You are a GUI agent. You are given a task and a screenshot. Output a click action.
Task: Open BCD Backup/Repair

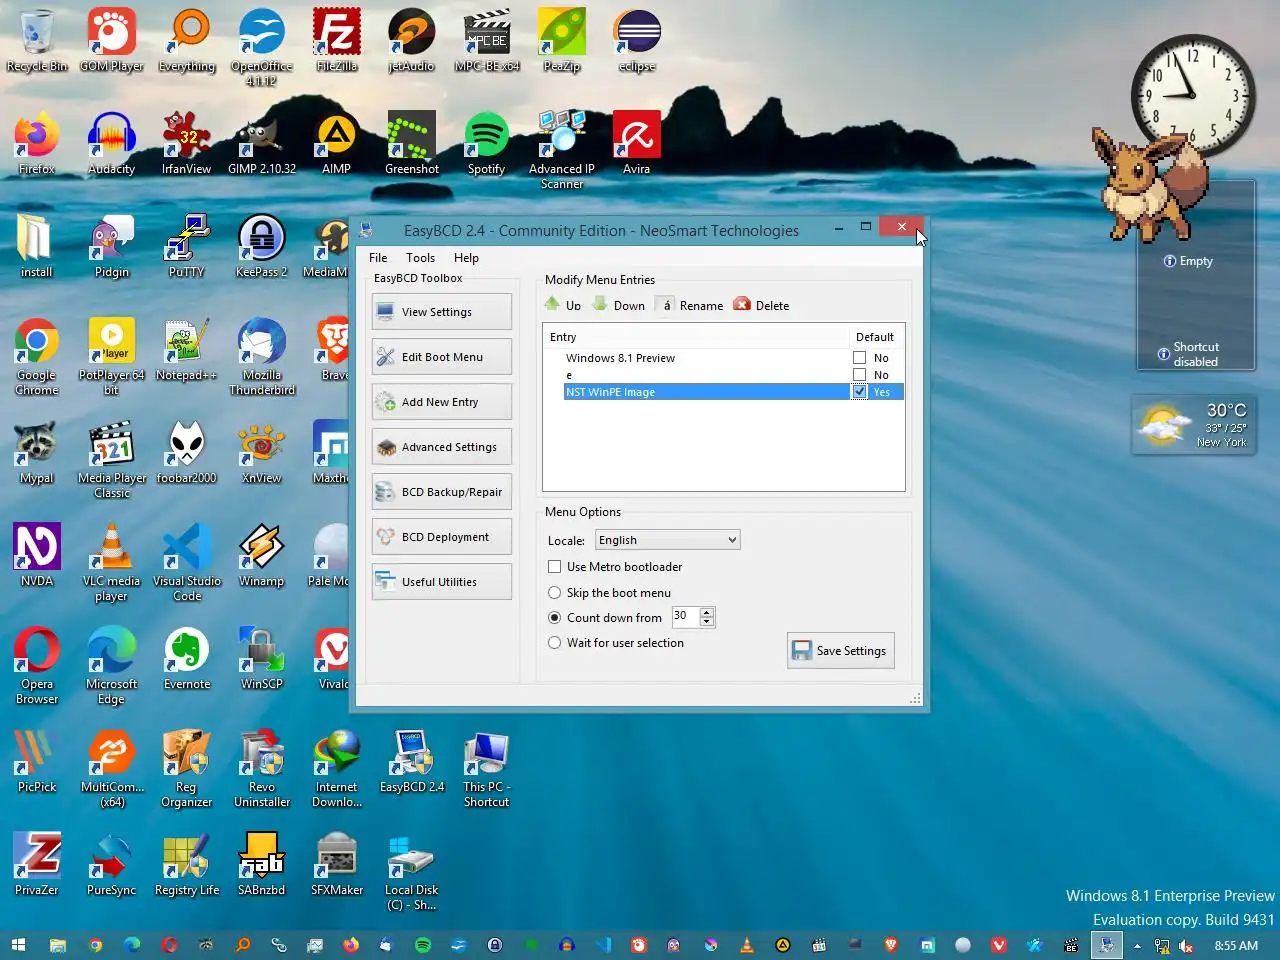441,492
